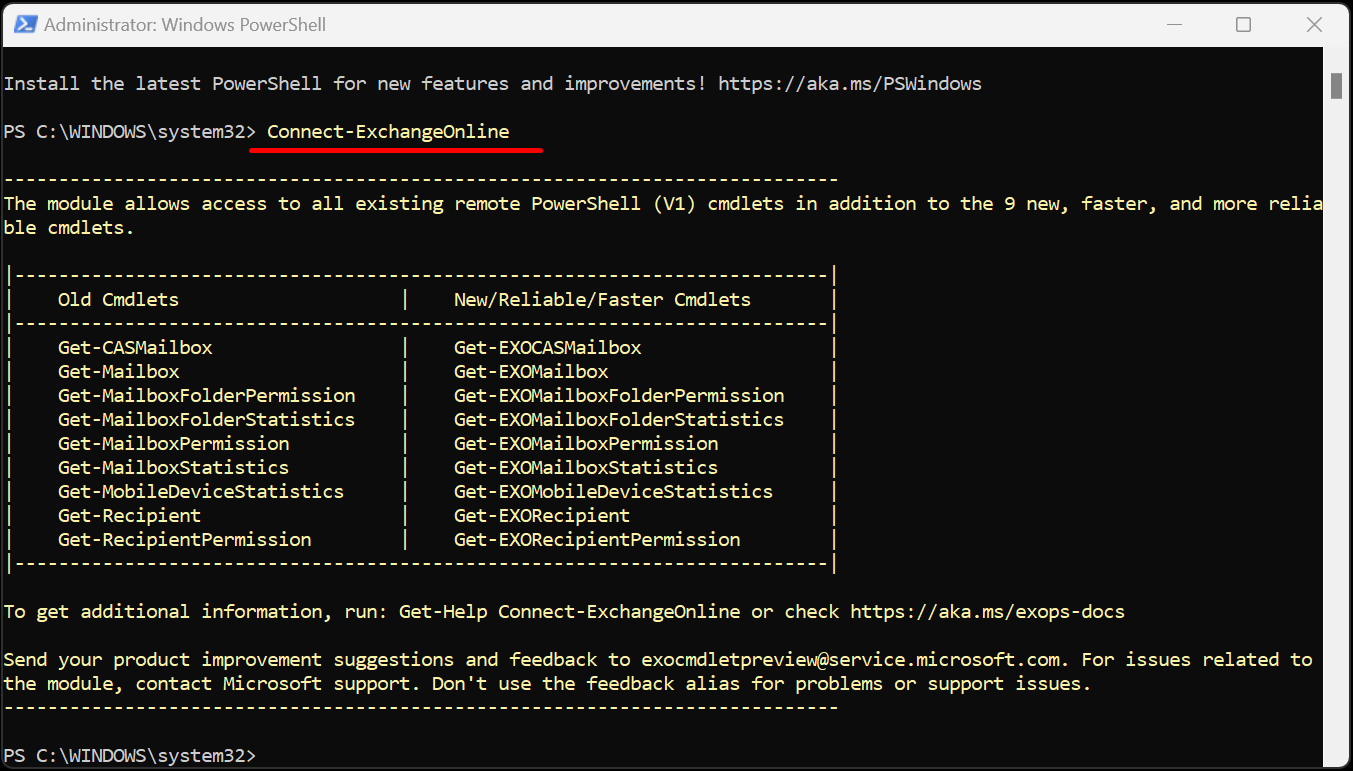1353x771 pixels.
Task: Click the Get-RecipientPermission entry
Action: click(x=185, y=540)
